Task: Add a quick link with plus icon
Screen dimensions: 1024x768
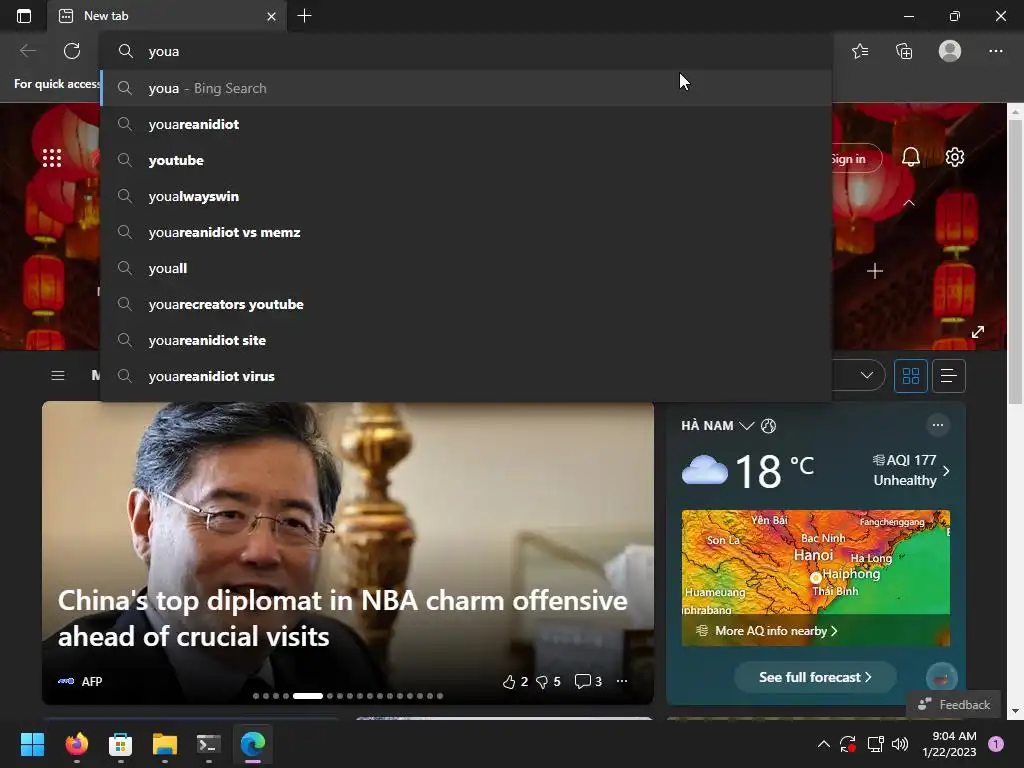Action: [874, 271]
